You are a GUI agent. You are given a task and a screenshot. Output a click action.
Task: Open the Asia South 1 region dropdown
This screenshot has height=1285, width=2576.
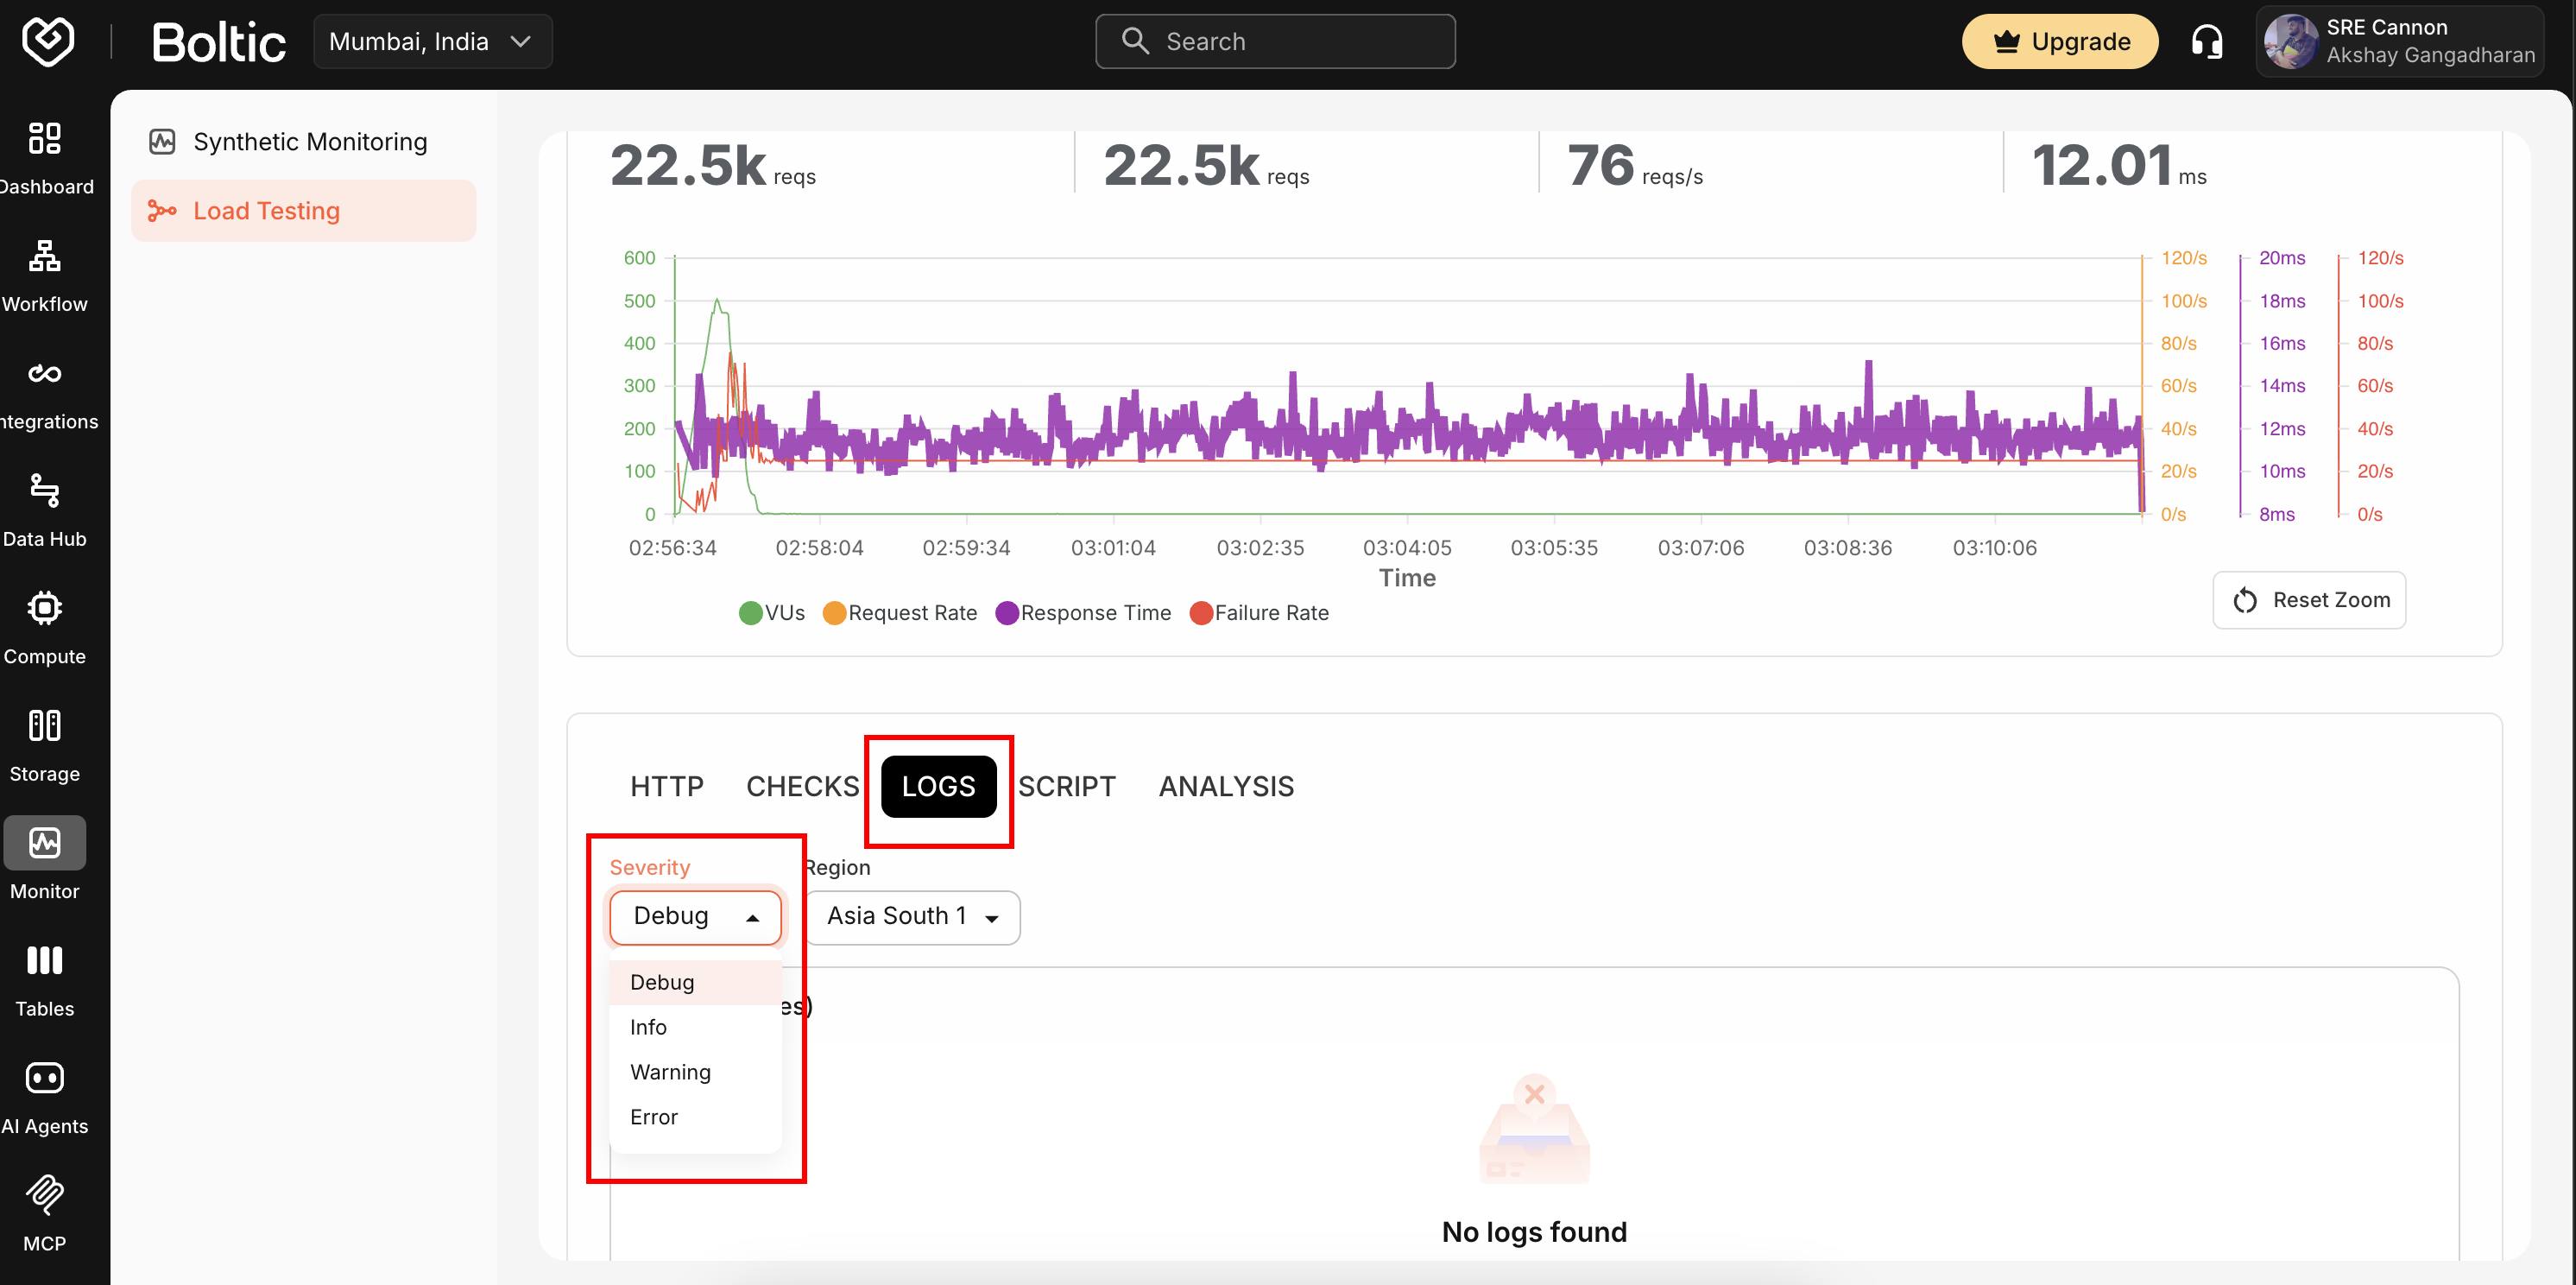(912, 916)
